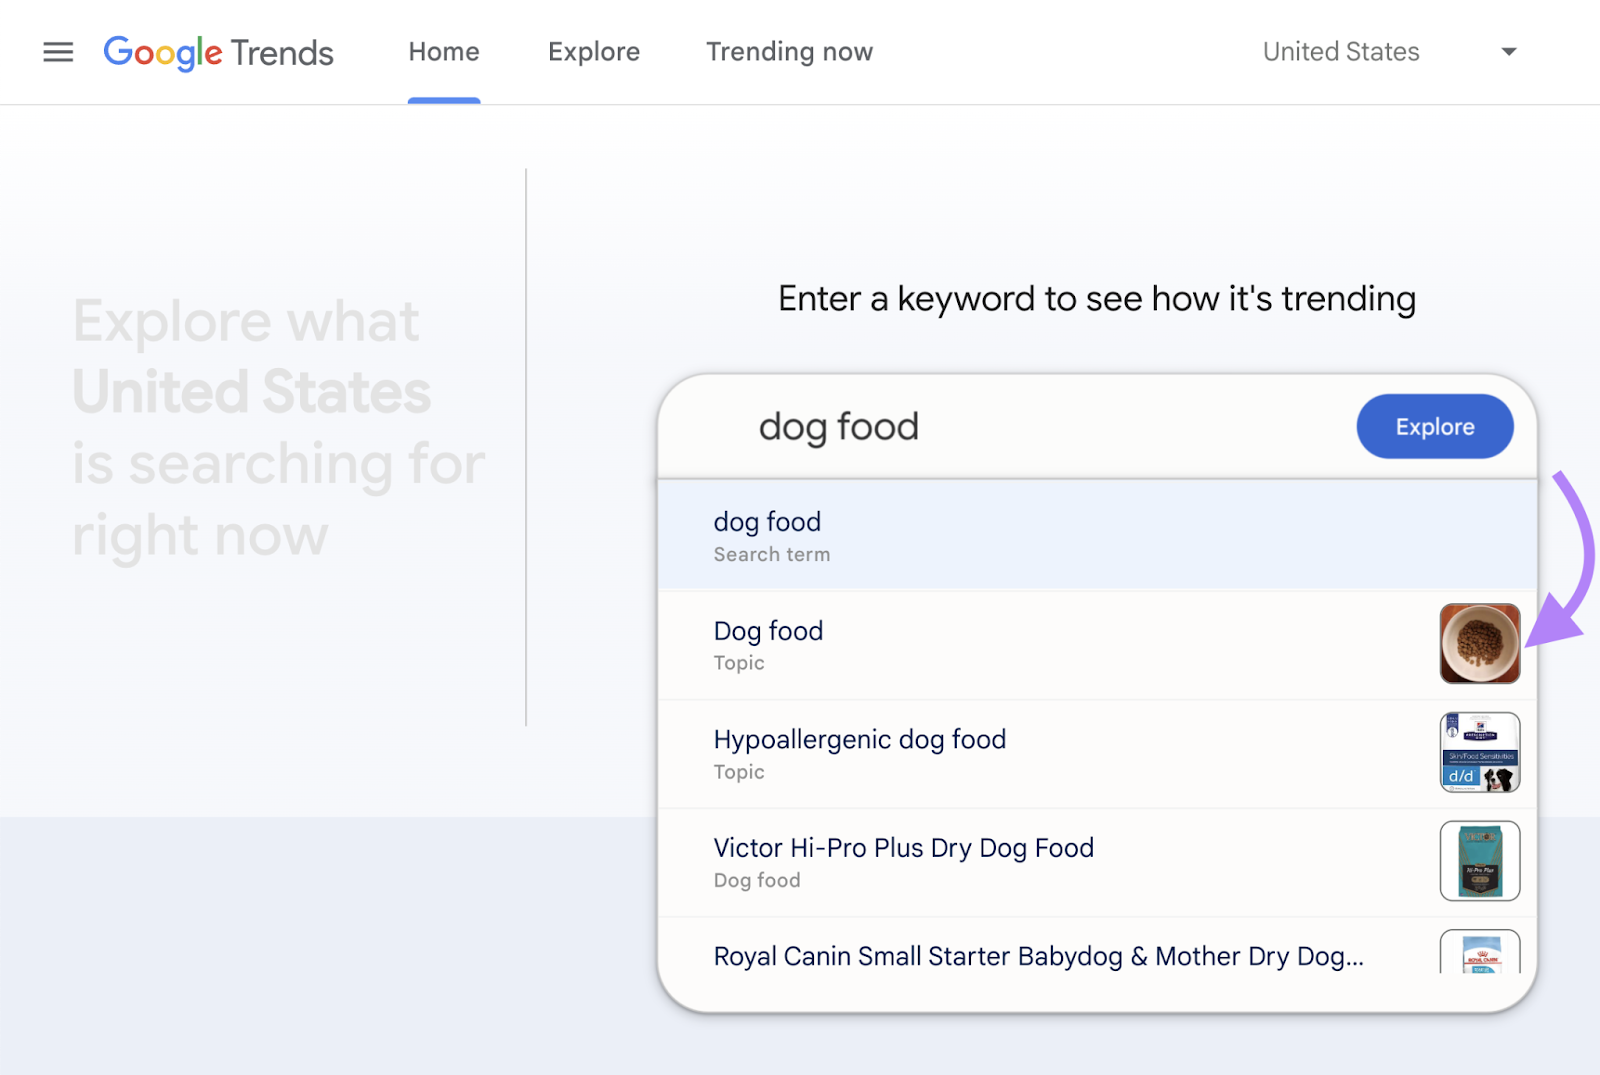Open the hamburger navigation menu

(58, 52)
